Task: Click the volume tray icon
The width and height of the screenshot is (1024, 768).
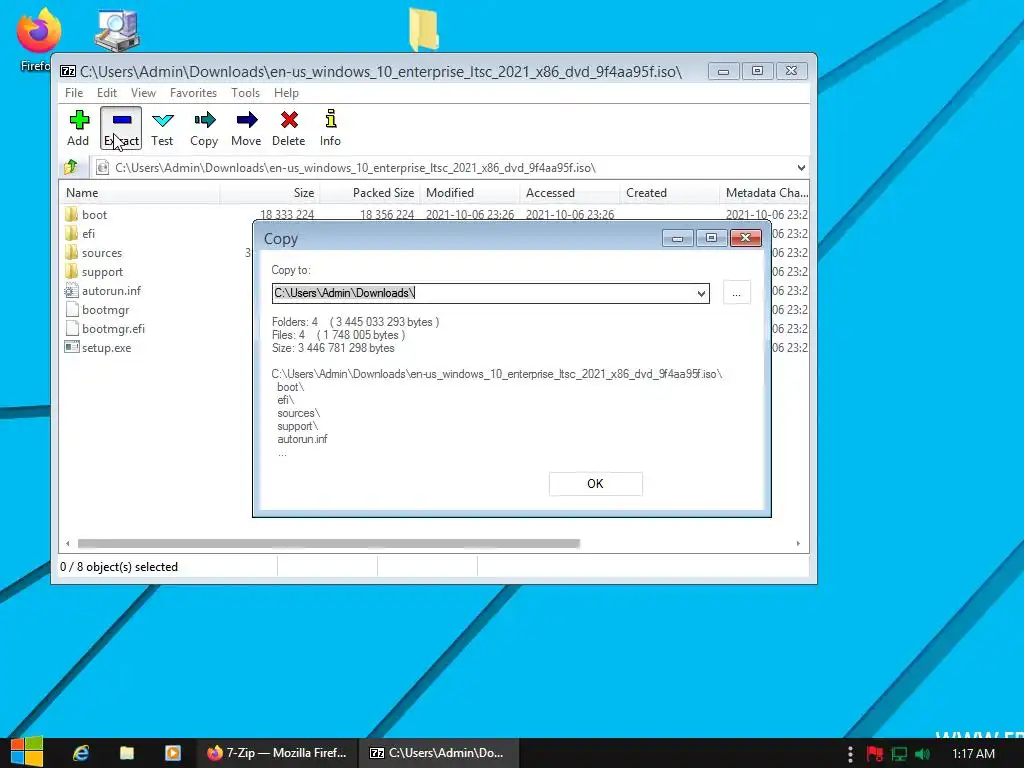Action: pyautogui.click(x=923, y=754)
